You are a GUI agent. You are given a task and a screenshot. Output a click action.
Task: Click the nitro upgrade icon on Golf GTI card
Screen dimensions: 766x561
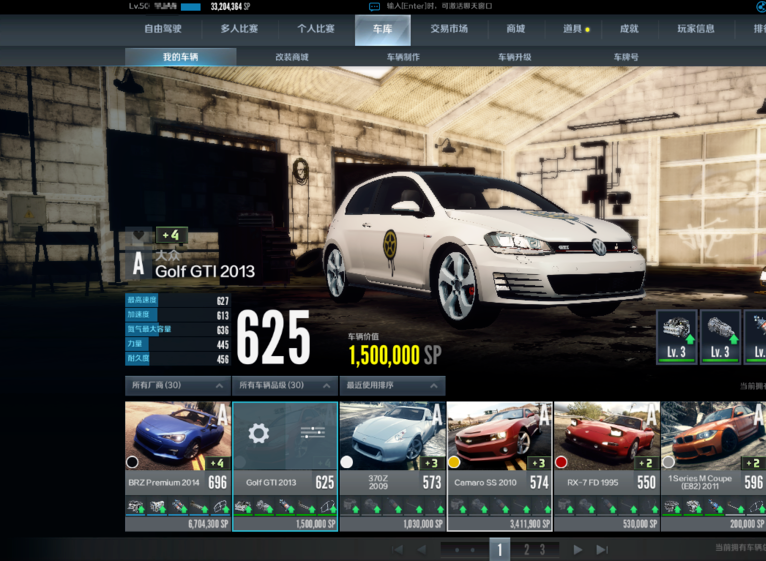(x=285, y=506)
